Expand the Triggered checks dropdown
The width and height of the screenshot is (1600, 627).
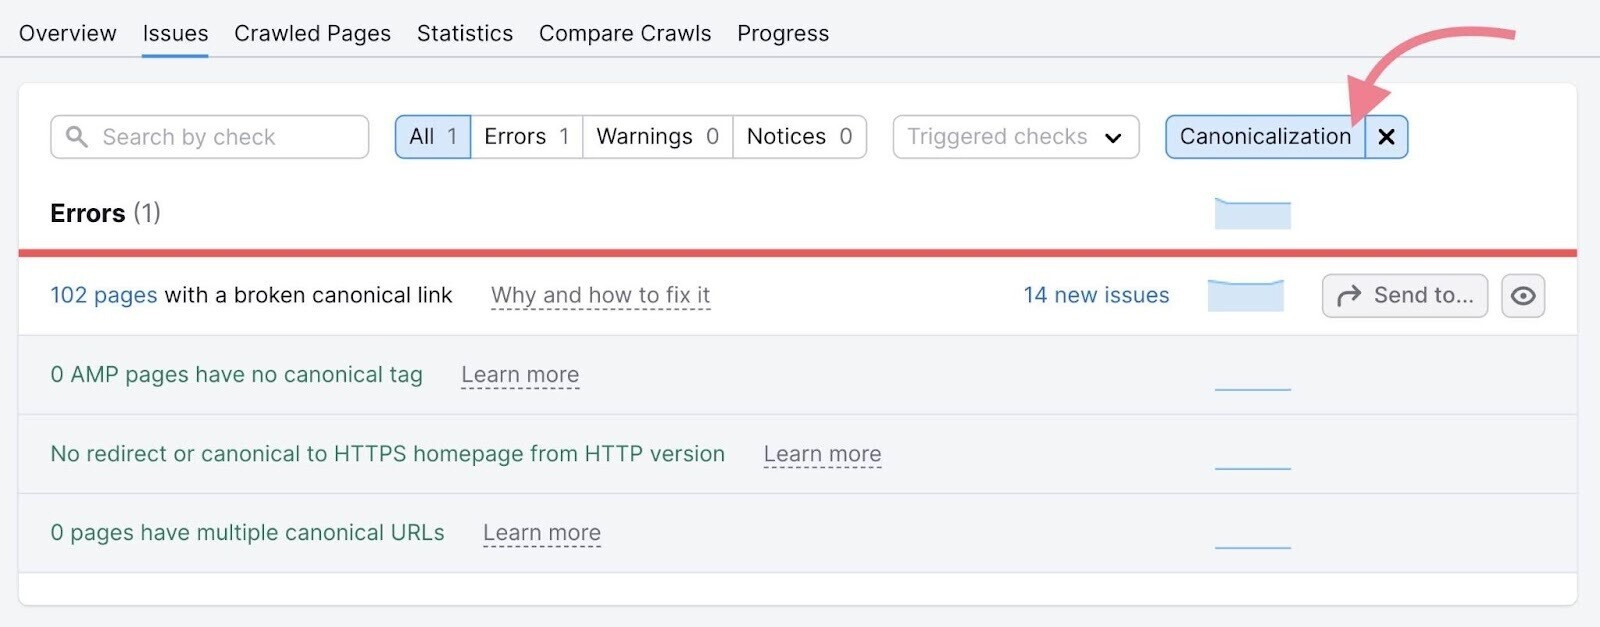1015,137
